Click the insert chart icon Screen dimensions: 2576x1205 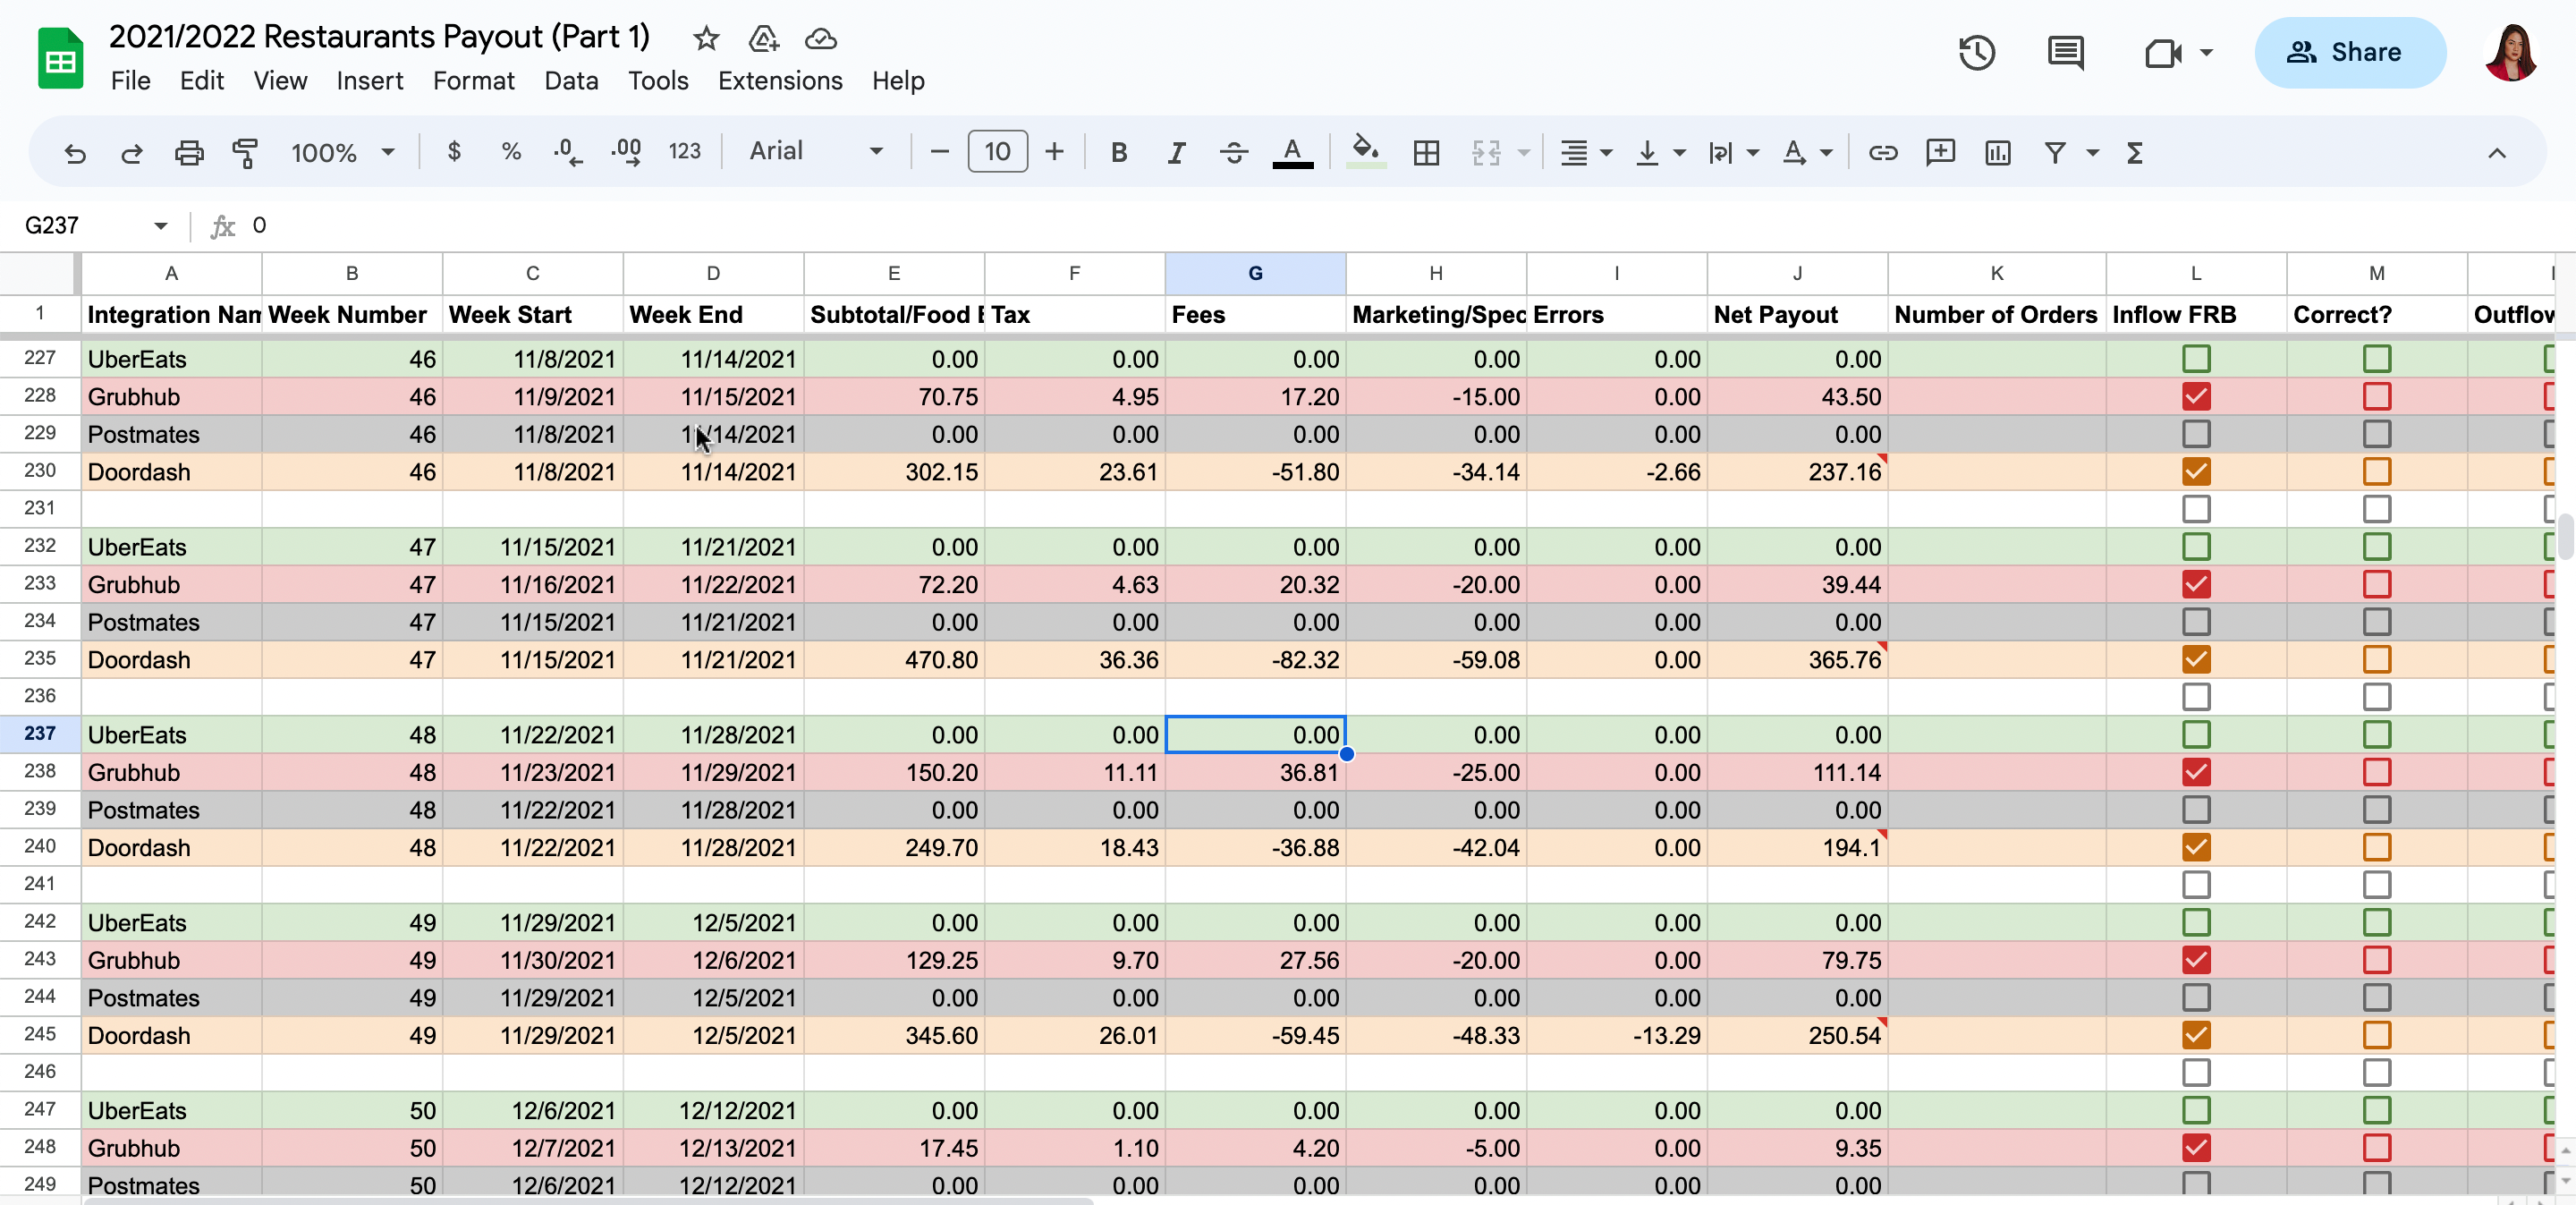click(x=1997, y=152)
